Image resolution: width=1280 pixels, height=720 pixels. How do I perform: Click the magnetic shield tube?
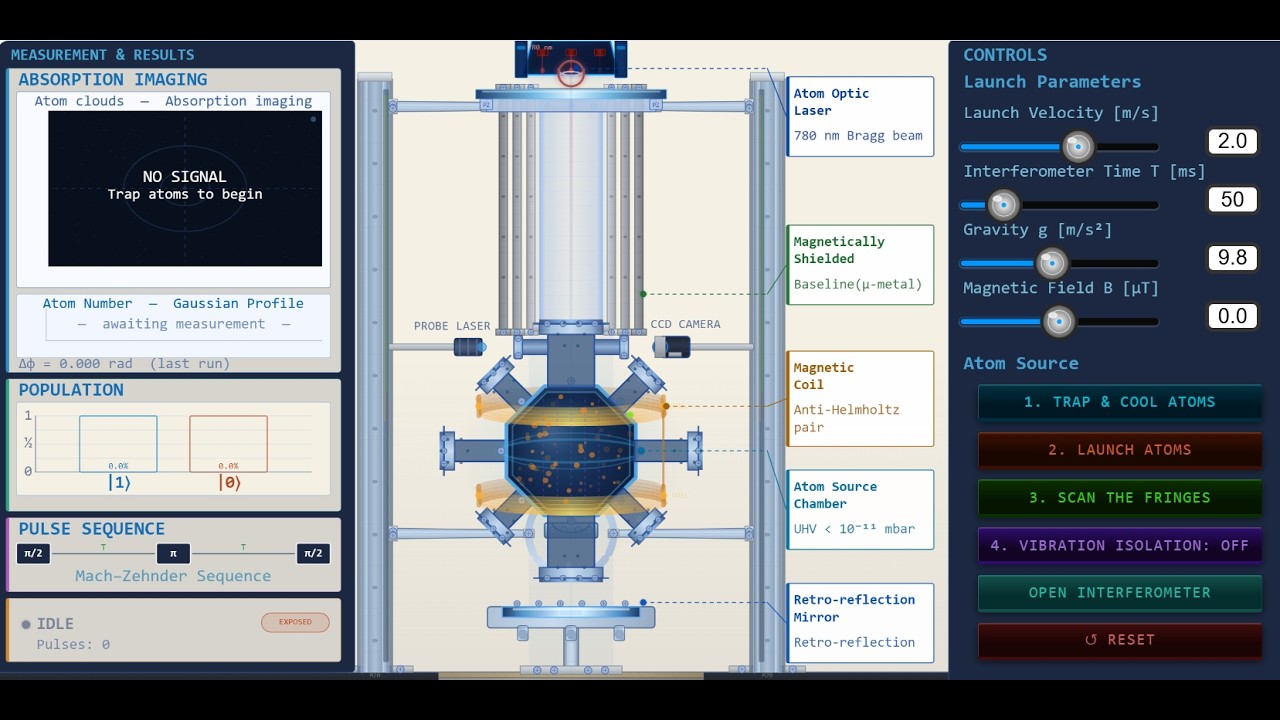tap(571, 215)
